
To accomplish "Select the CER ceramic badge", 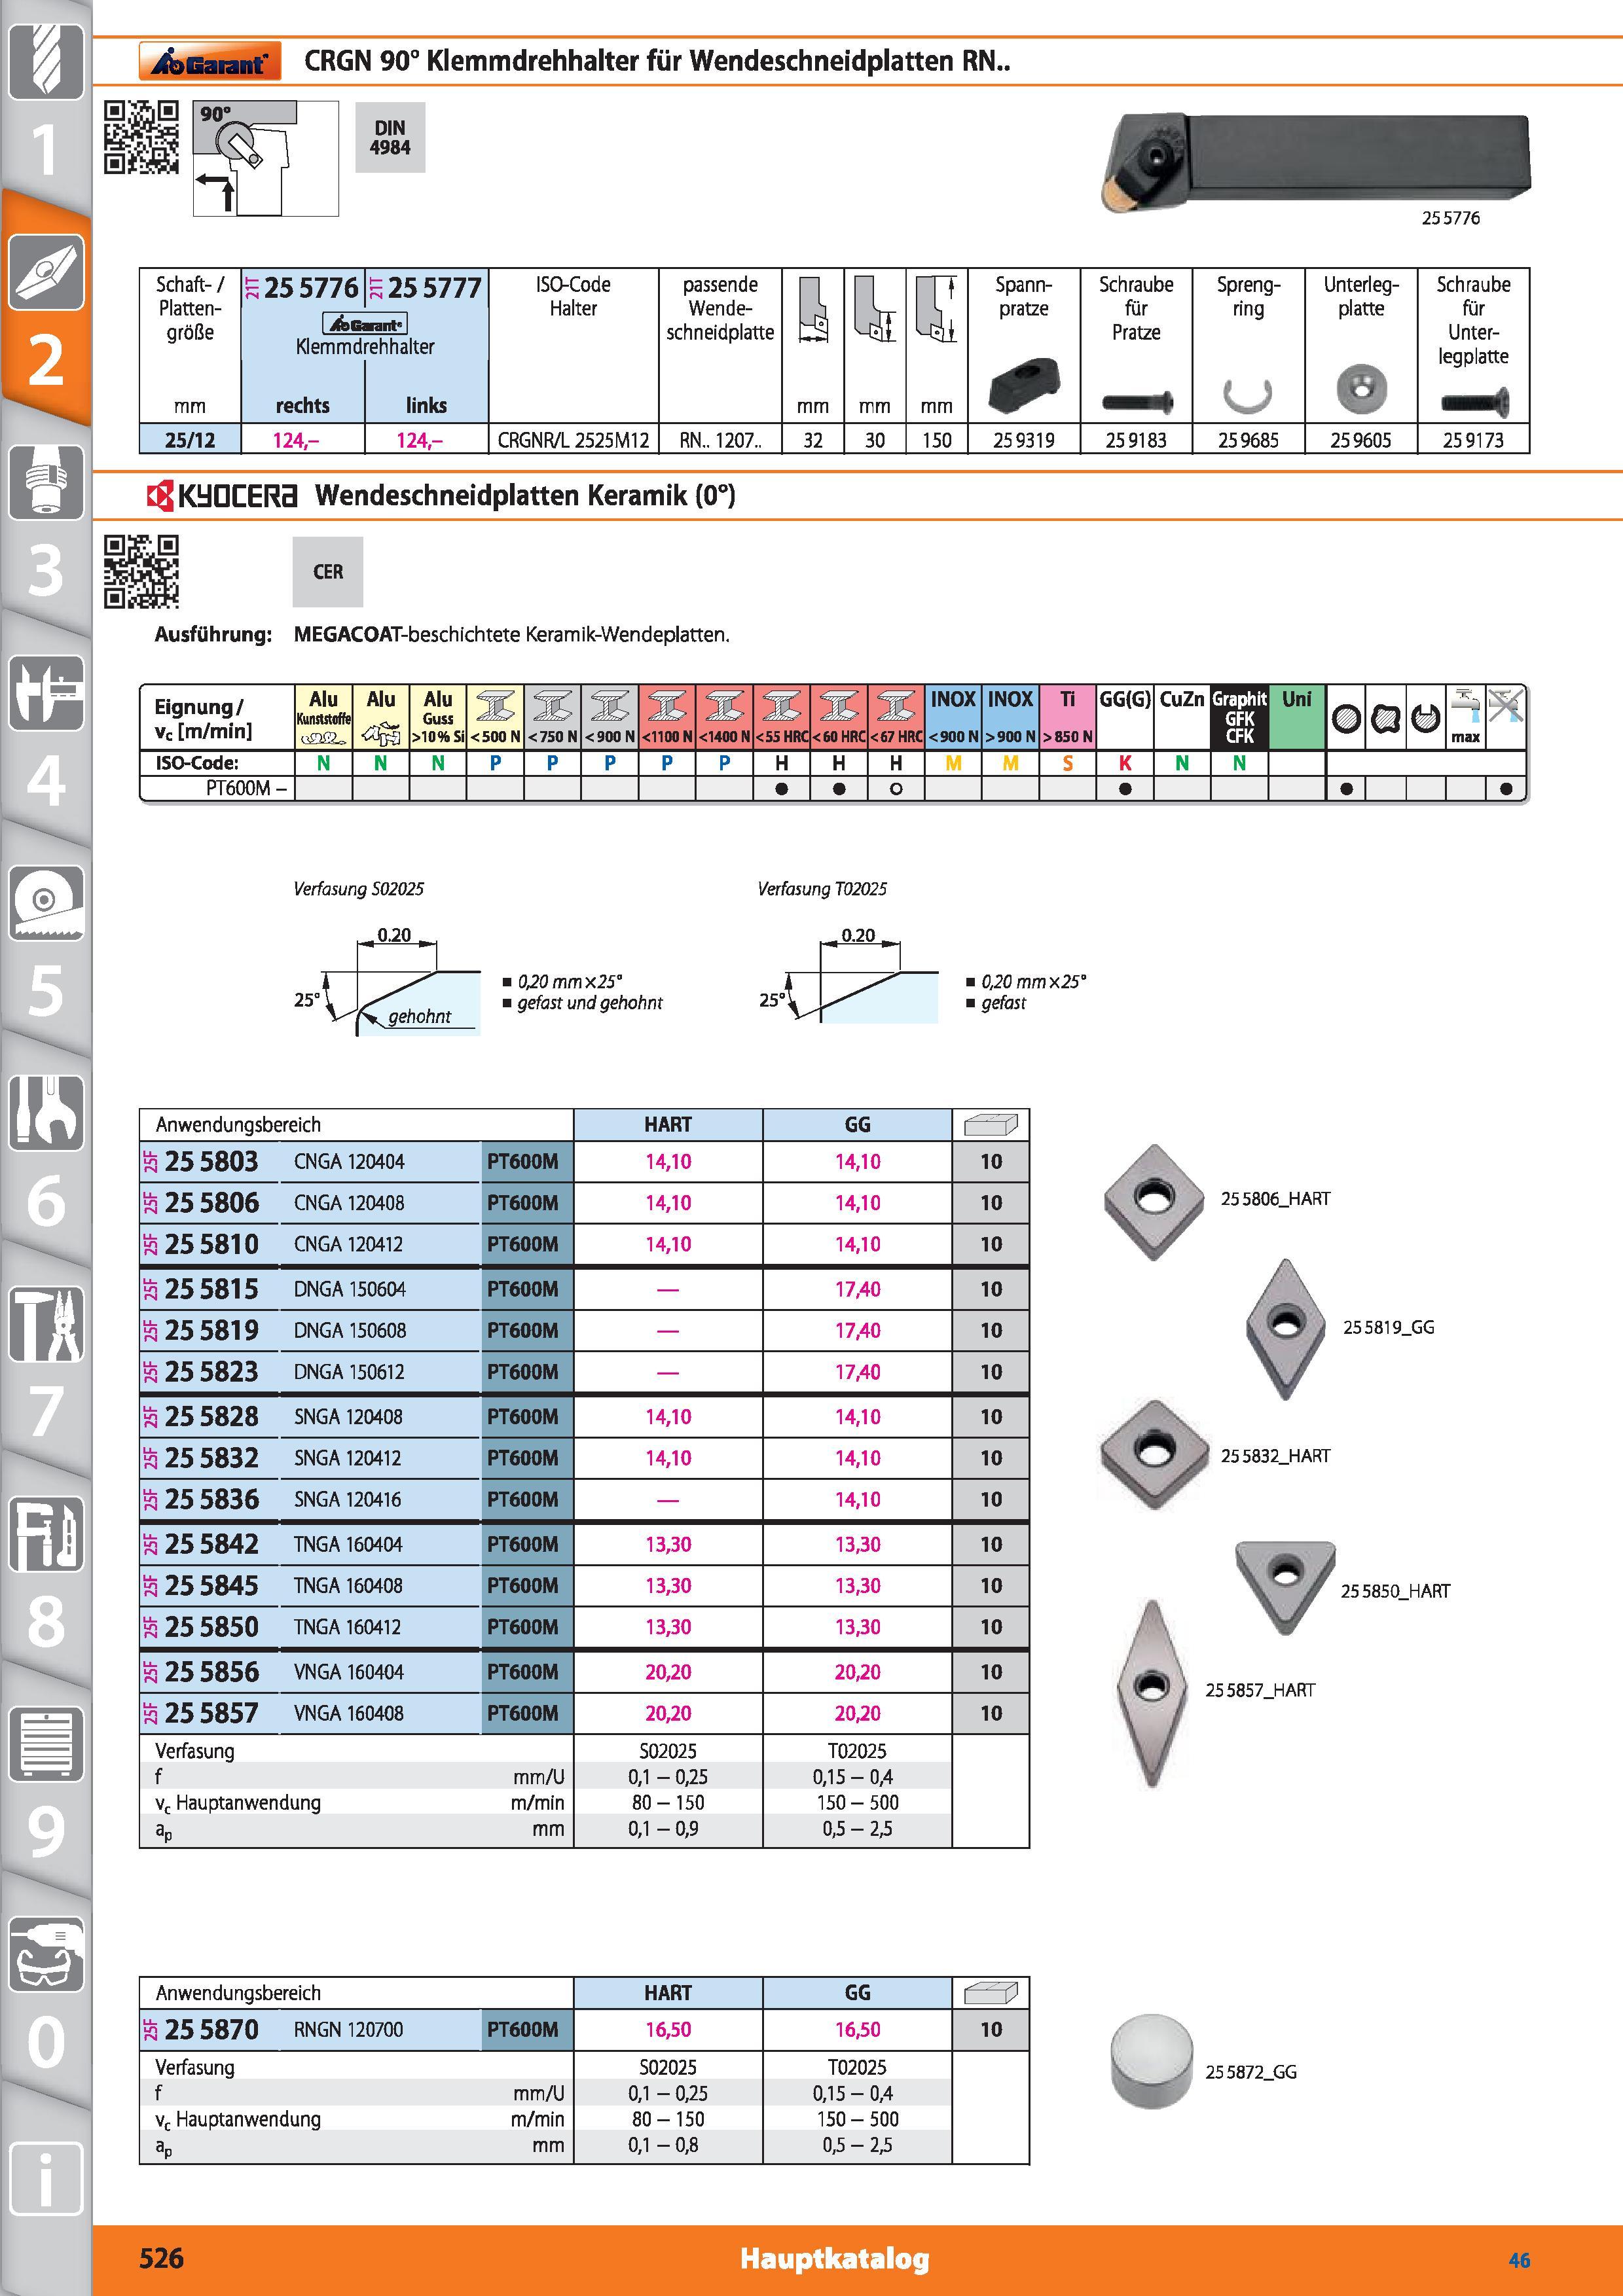I will click(x=328, y=572).
